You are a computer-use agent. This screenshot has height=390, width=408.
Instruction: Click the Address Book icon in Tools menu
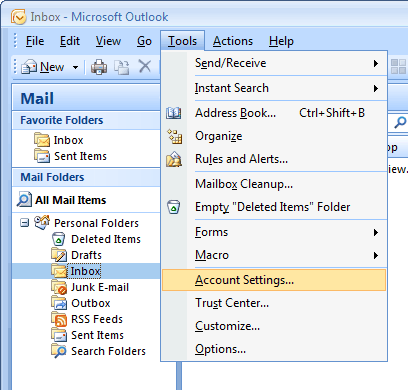tap(174, 113)
